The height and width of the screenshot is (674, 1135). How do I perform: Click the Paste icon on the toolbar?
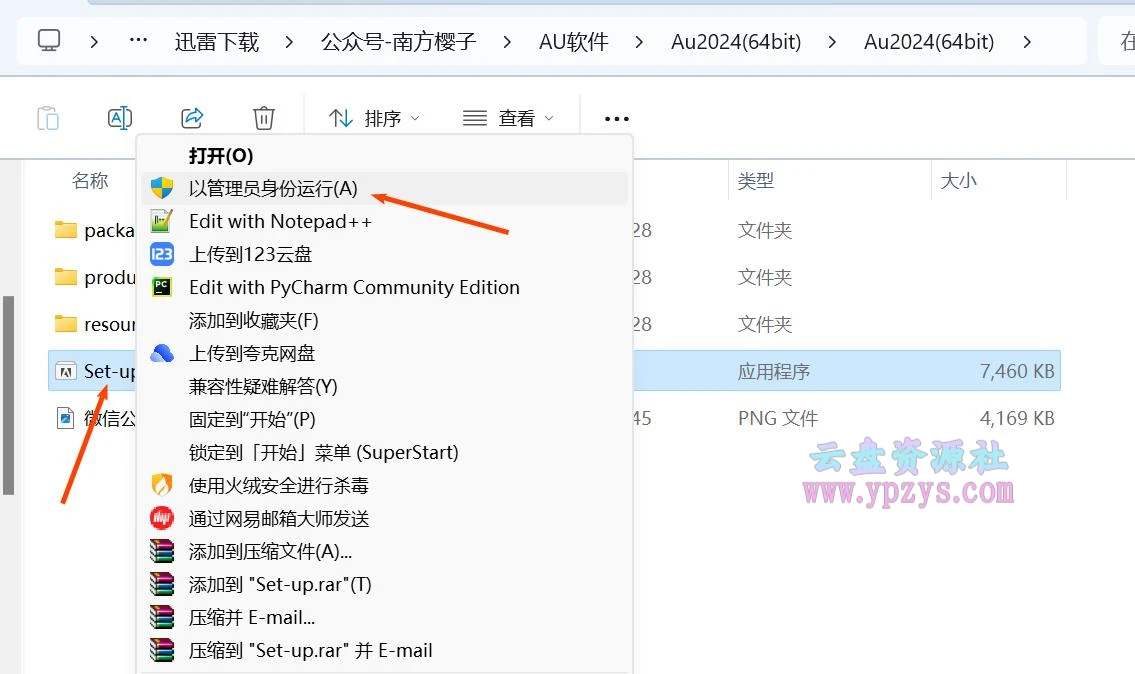click(x=48, y=117)
